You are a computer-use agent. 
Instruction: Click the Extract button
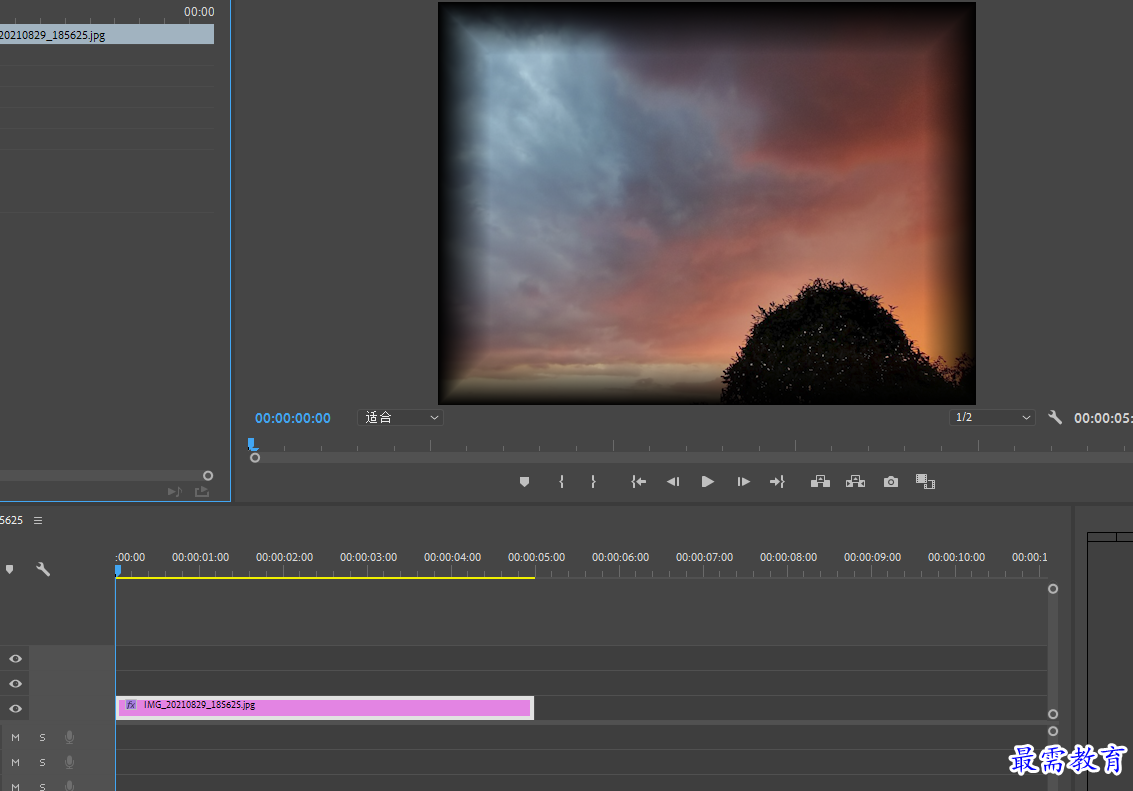pos(856,482)
